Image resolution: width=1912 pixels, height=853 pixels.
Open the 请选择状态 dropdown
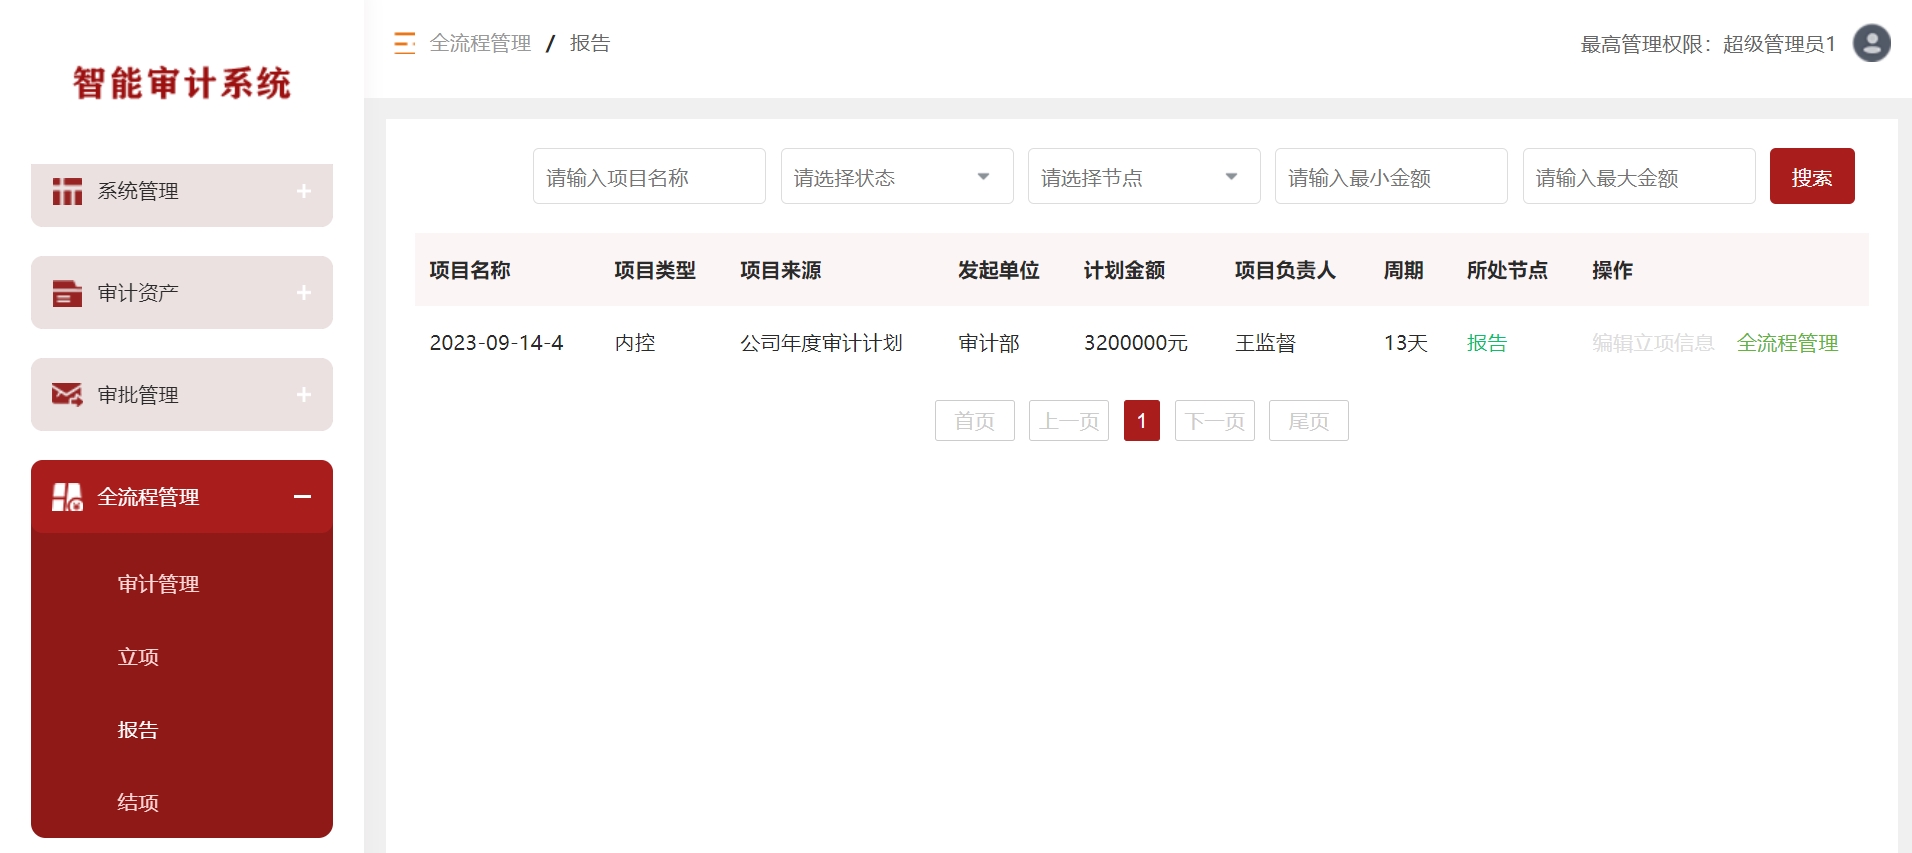(x=896, y=177)
